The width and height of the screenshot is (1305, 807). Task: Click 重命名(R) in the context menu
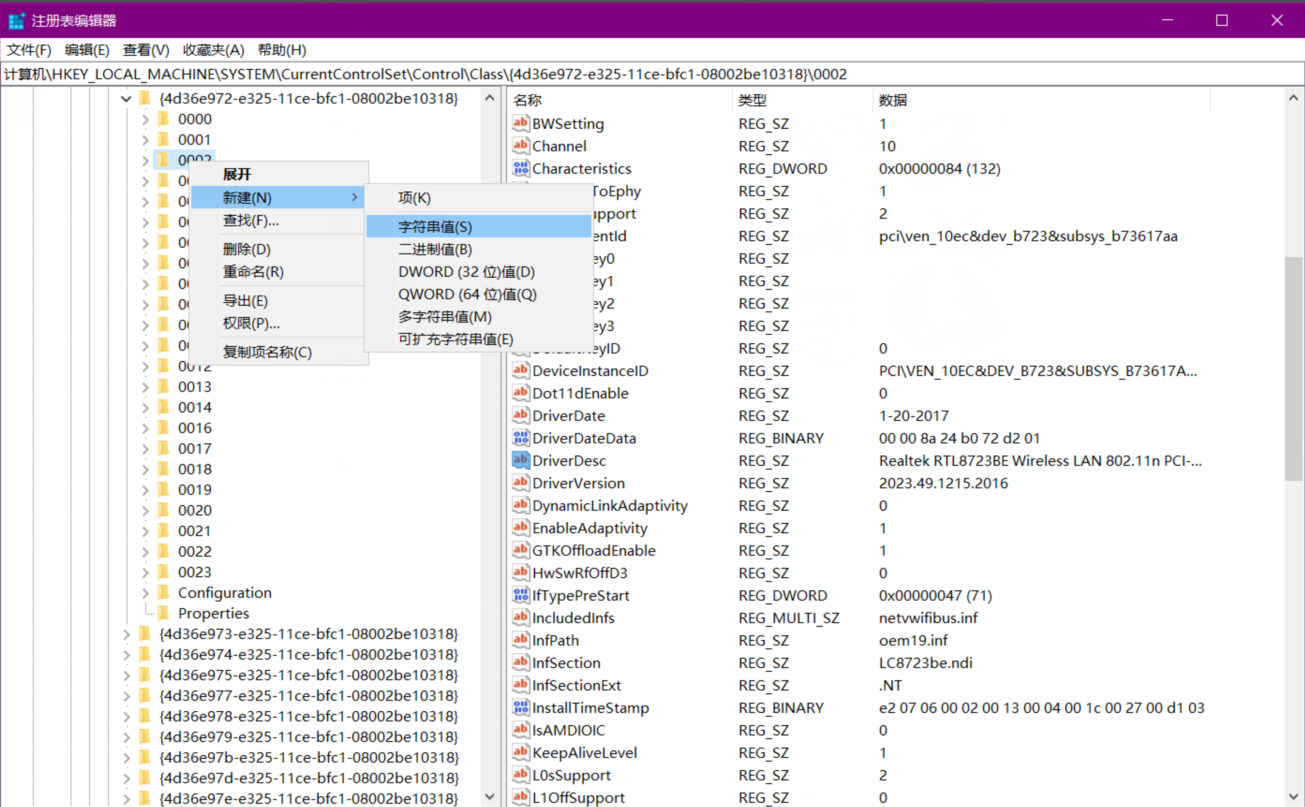click(279, 272)
